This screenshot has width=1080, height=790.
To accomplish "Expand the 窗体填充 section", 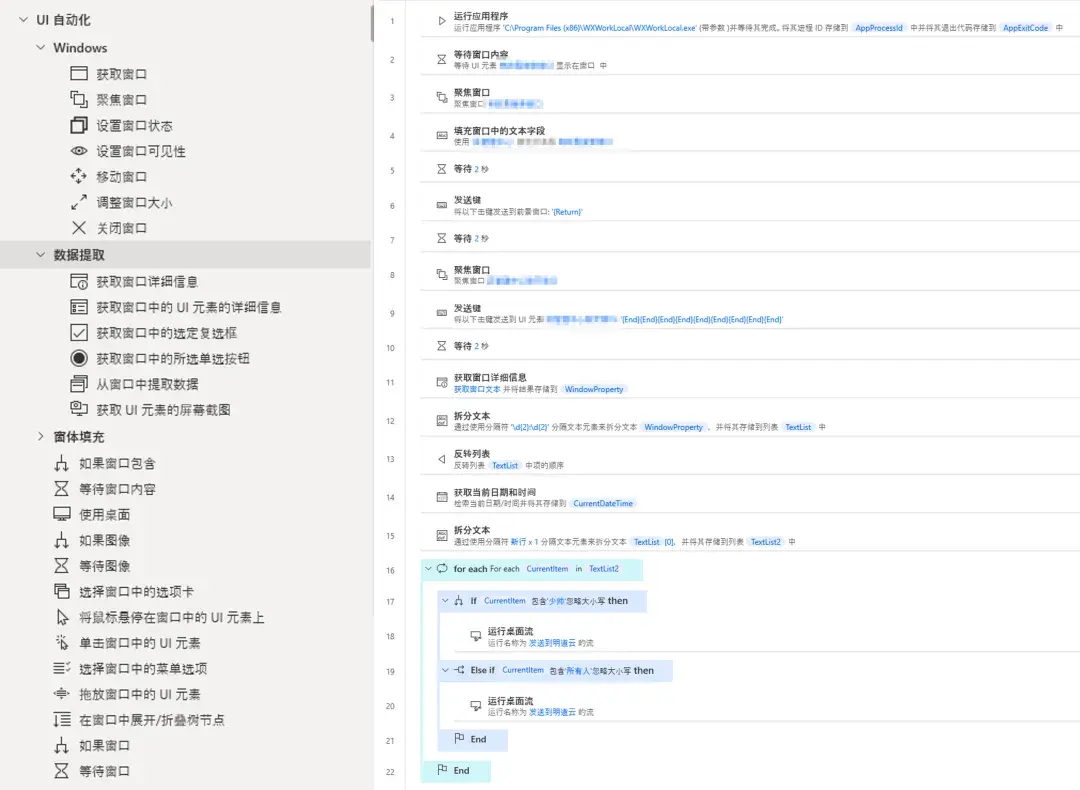I will click(x=41, y=436).
